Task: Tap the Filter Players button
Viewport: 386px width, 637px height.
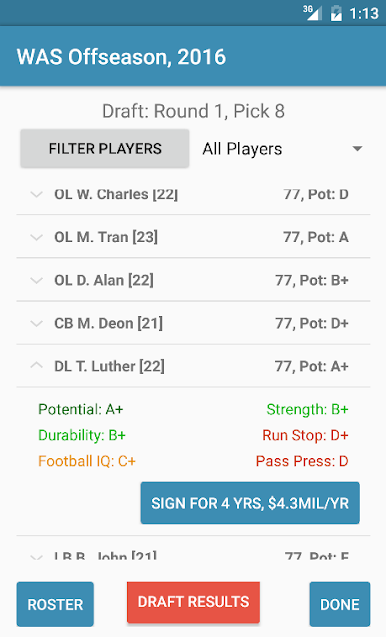Action: pos(105,148)
